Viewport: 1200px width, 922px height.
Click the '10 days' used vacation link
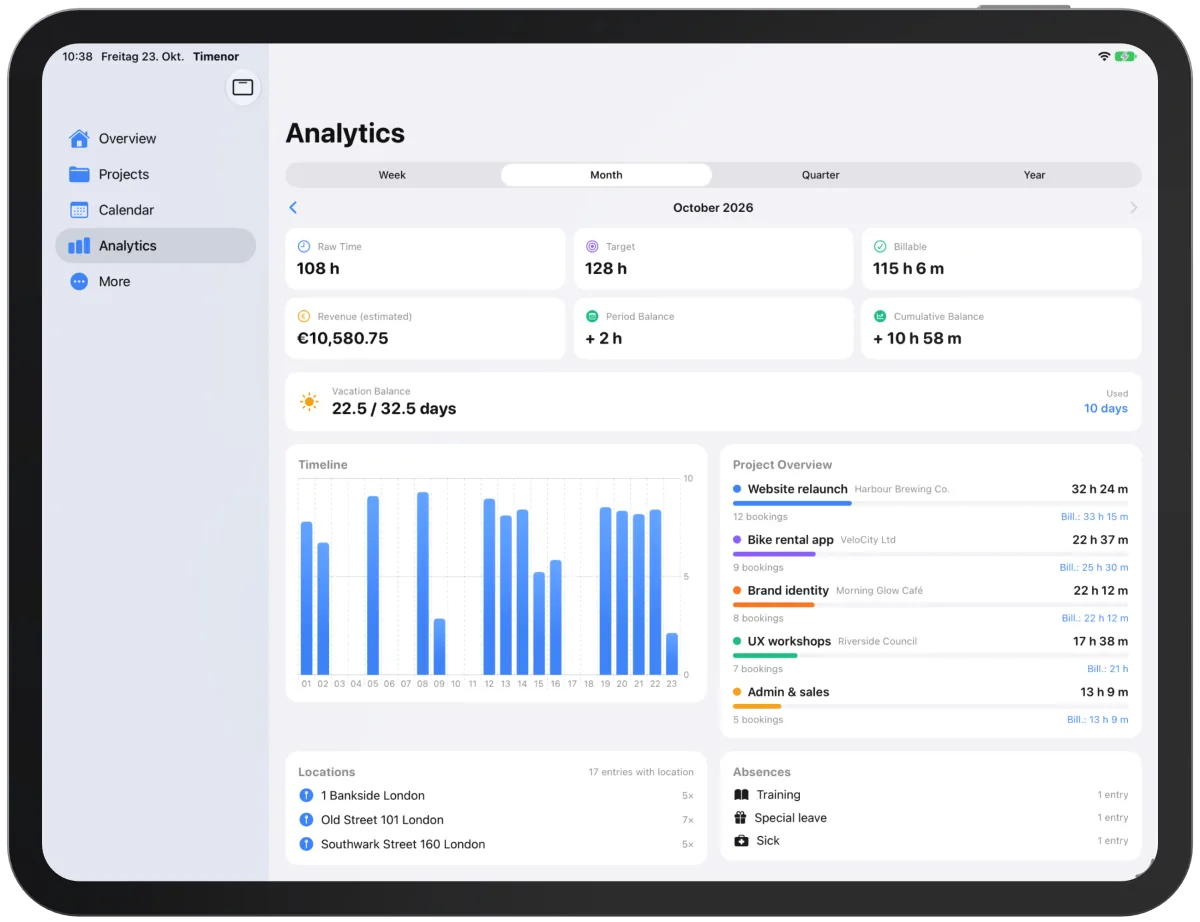[x=1106, y=408]
